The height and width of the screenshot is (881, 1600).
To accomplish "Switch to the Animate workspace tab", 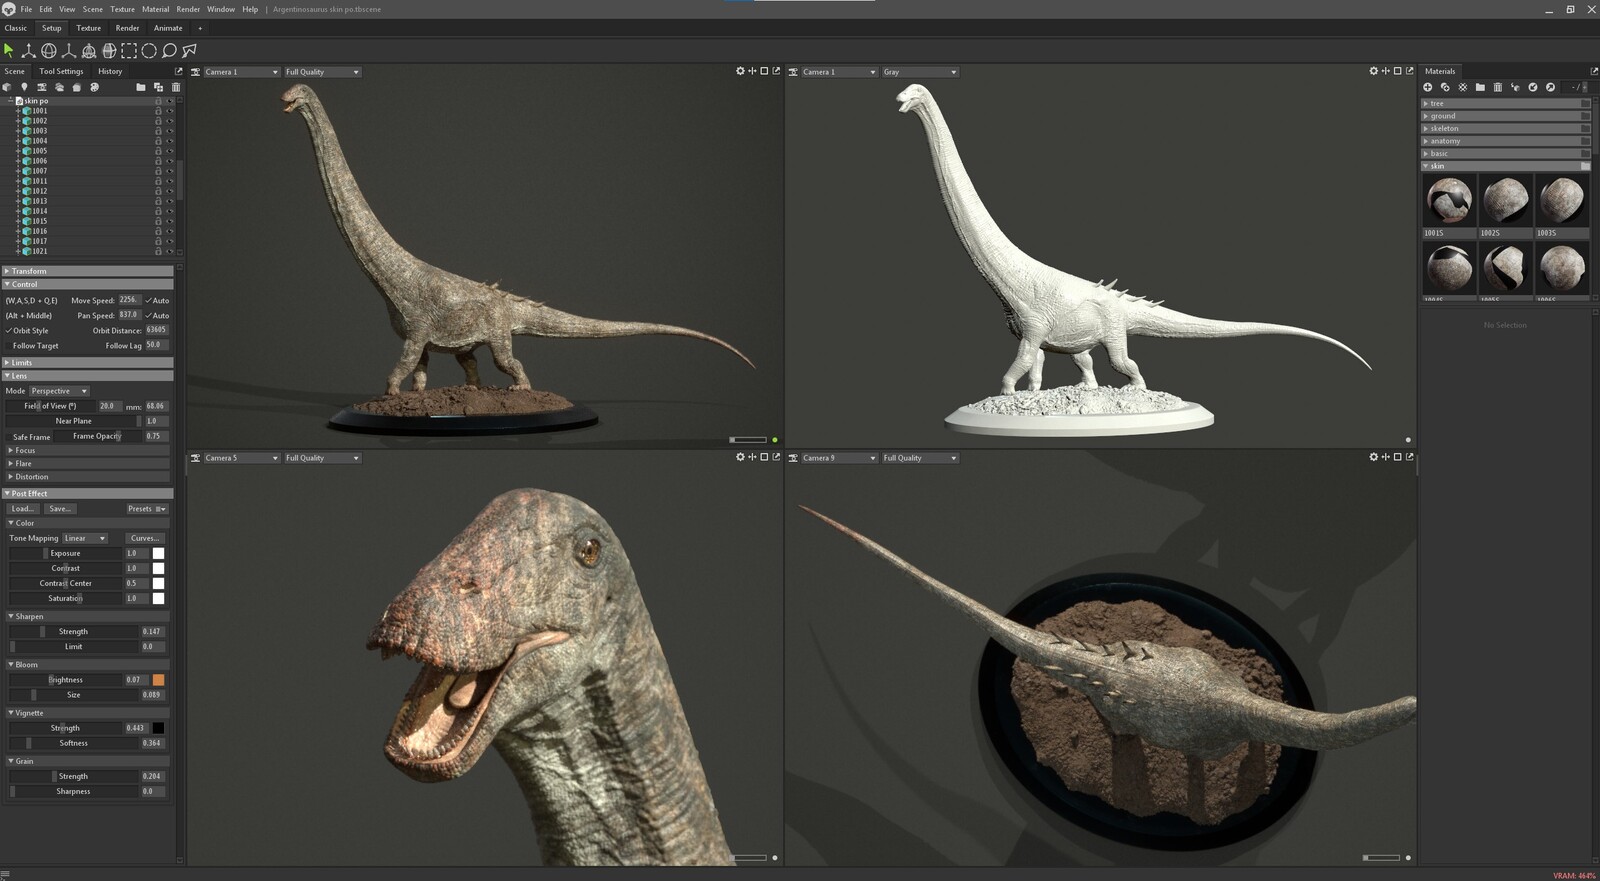I will pos(168,28).
